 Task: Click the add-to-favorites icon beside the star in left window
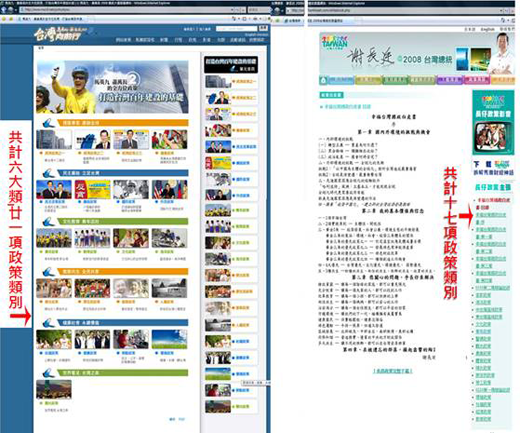[11, 19]
